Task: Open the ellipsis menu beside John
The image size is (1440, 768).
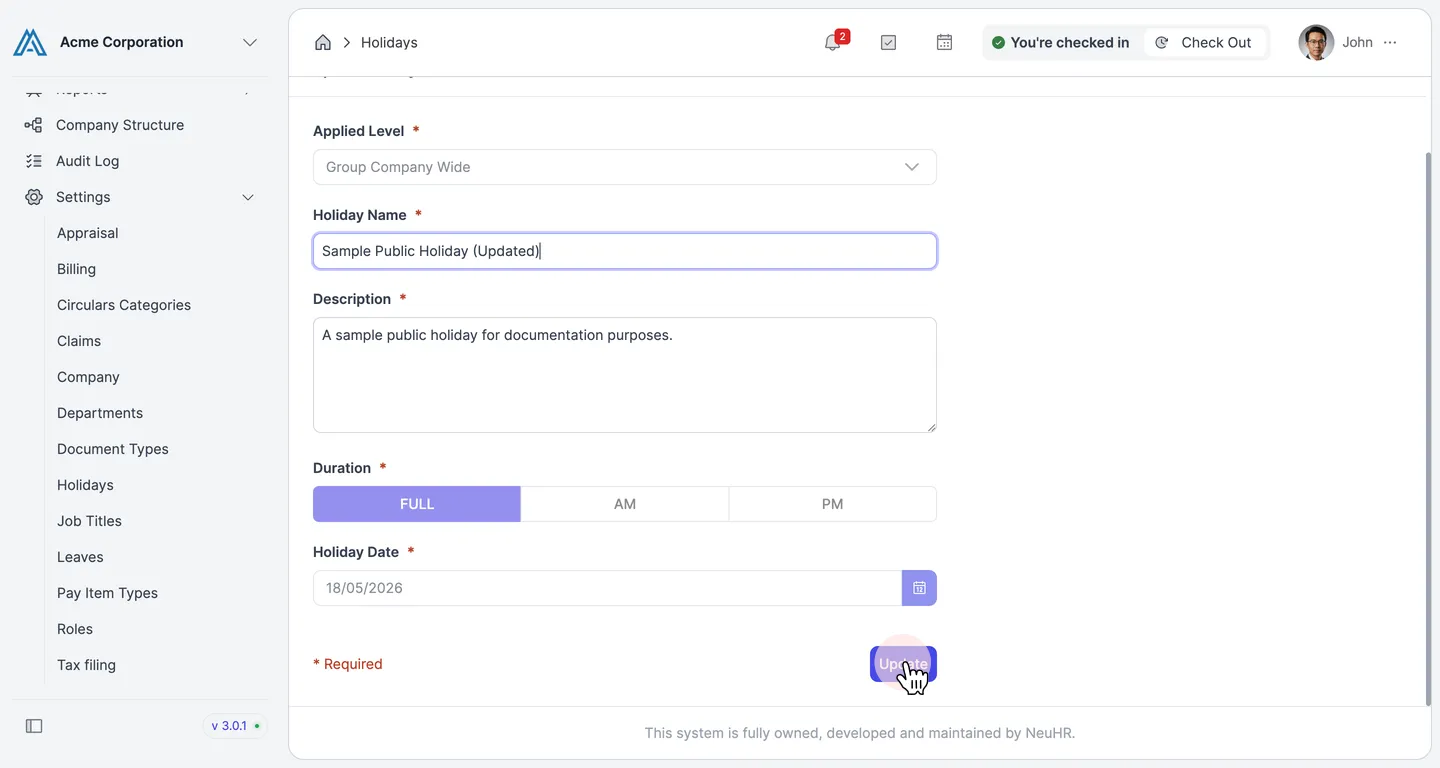Action: click(x=1390, y=42)
